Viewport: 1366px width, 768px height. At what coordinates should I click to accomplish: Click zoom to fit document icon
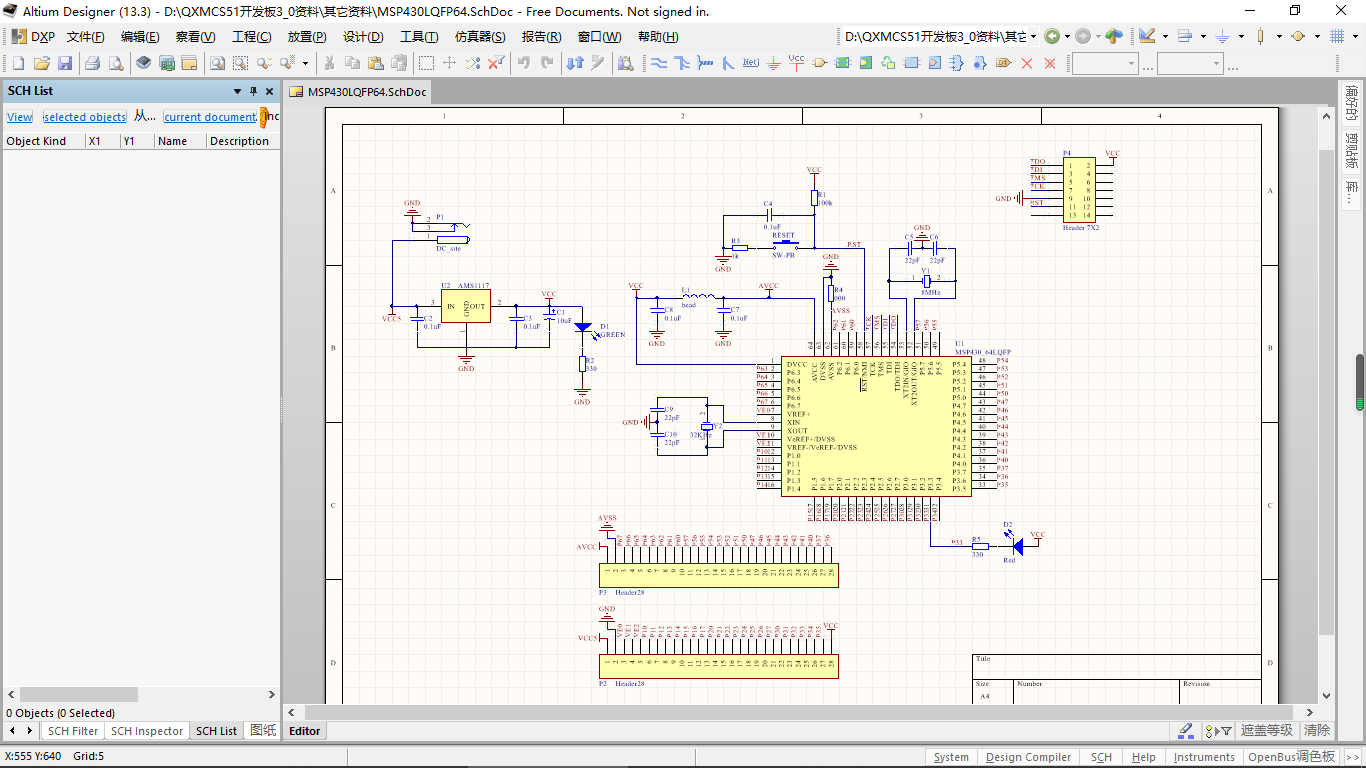[x=217, y=63]
